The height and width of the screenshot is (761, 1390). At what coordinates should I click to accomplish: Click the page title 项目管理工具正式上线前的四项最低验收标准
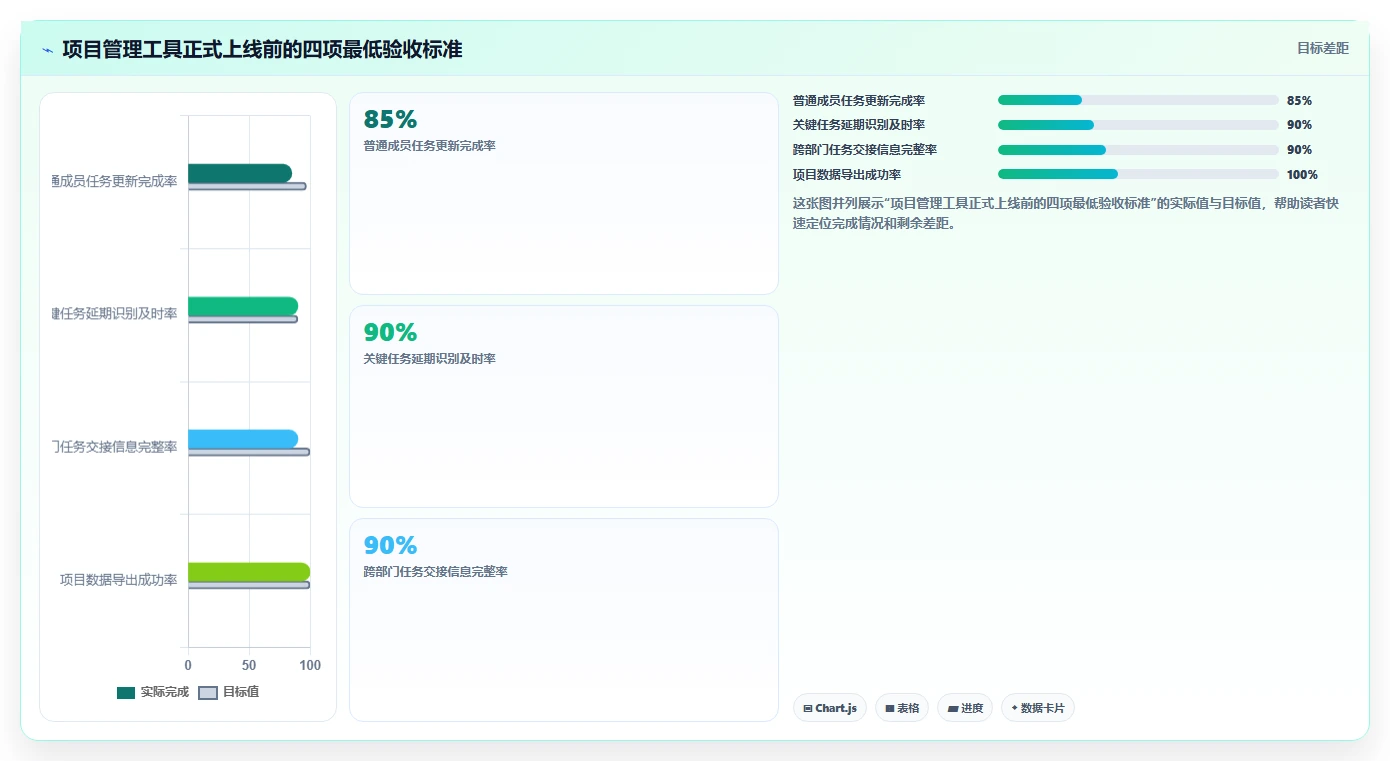point(262,49)
